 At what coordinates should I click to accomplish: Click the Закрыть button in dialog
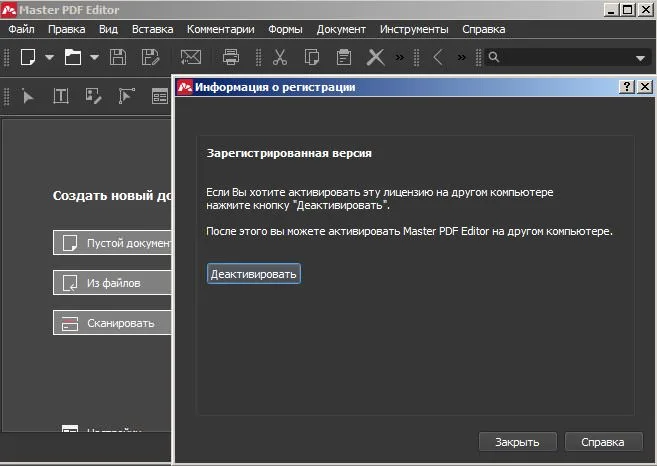[x=517, y=442]
